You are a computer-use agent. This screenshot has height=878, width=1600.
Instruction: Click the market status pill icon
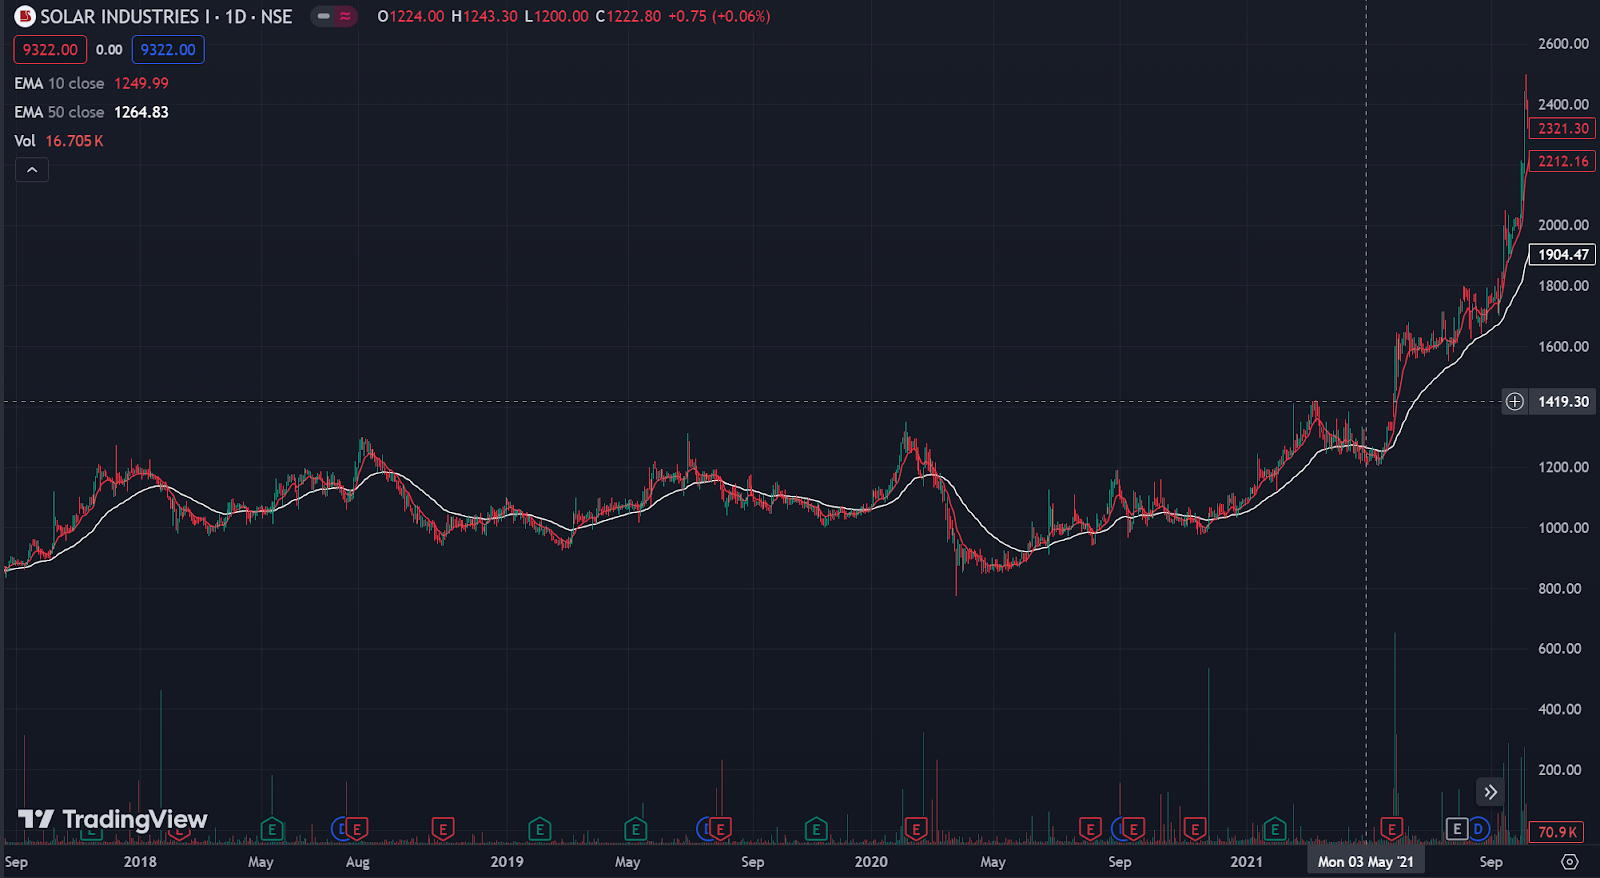(x=334, y=16)
